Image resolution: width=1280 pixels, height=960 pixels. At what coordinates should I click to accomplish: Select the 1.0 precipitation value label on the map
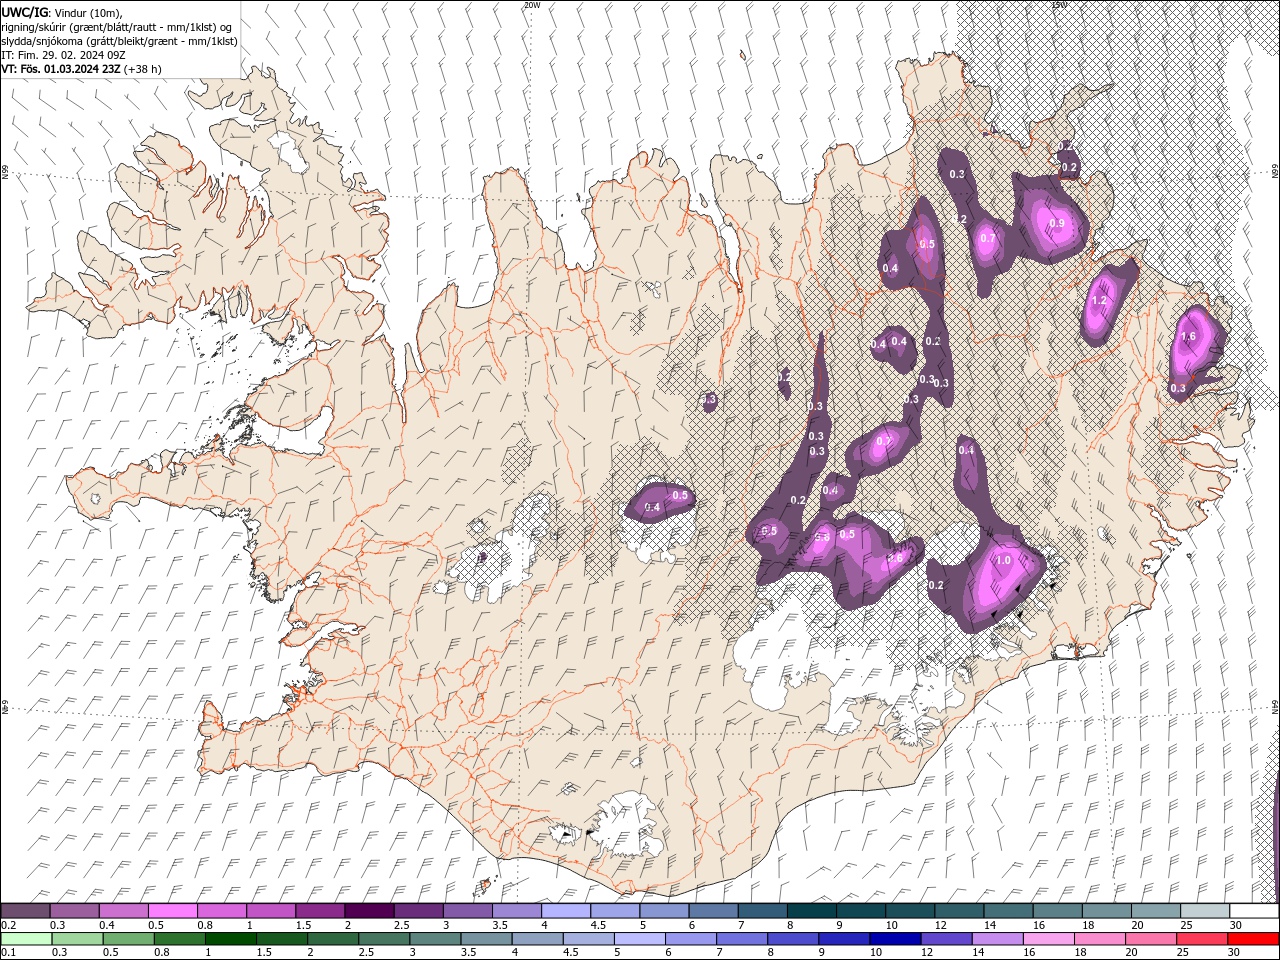pos(1004,561)
